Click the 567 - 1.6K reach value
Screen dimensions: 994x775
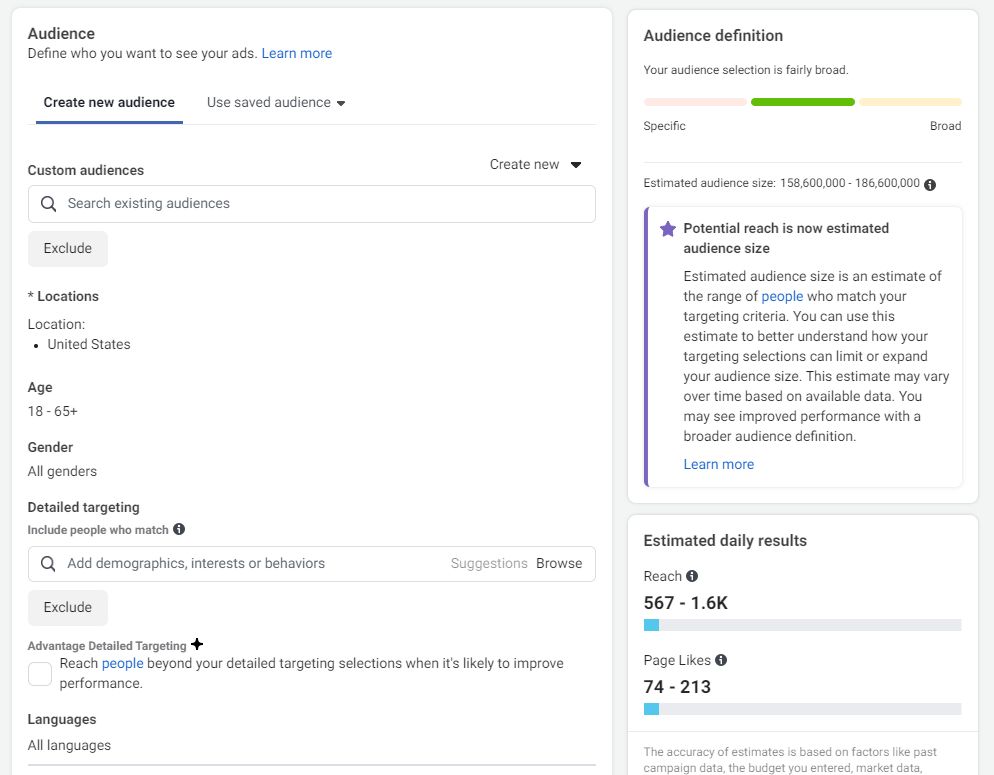685,603
